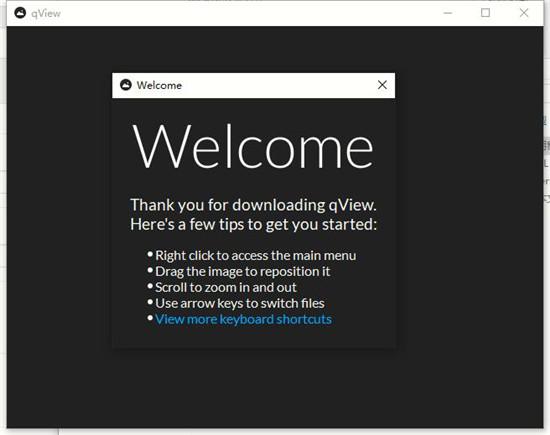Click the 'Scroll to zoom in and out' tip
This screenshot has height=435, width=550.
226,287
